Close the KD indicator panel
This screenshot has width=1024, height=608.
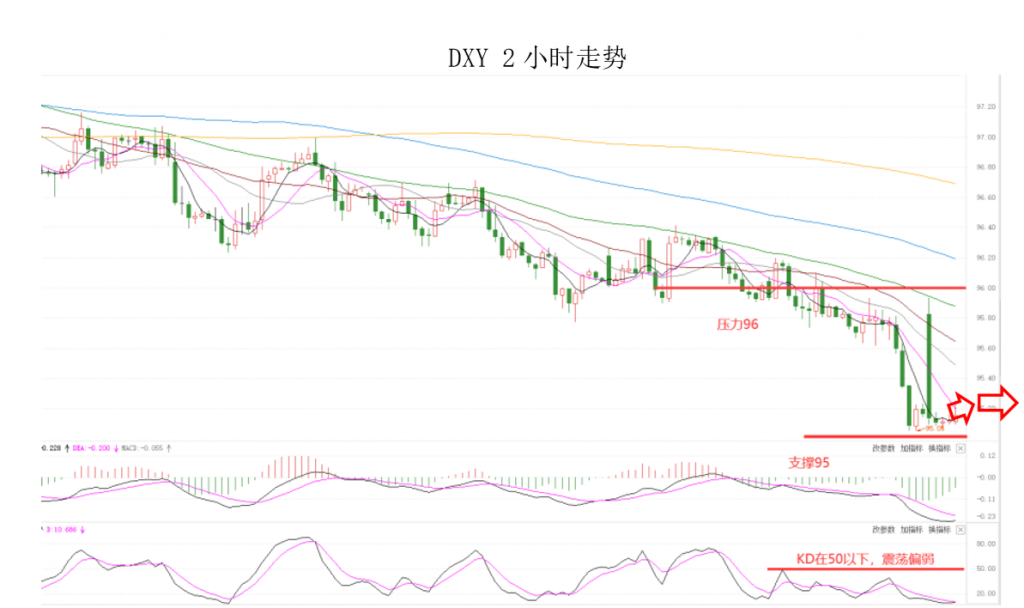tap(961, 530)
